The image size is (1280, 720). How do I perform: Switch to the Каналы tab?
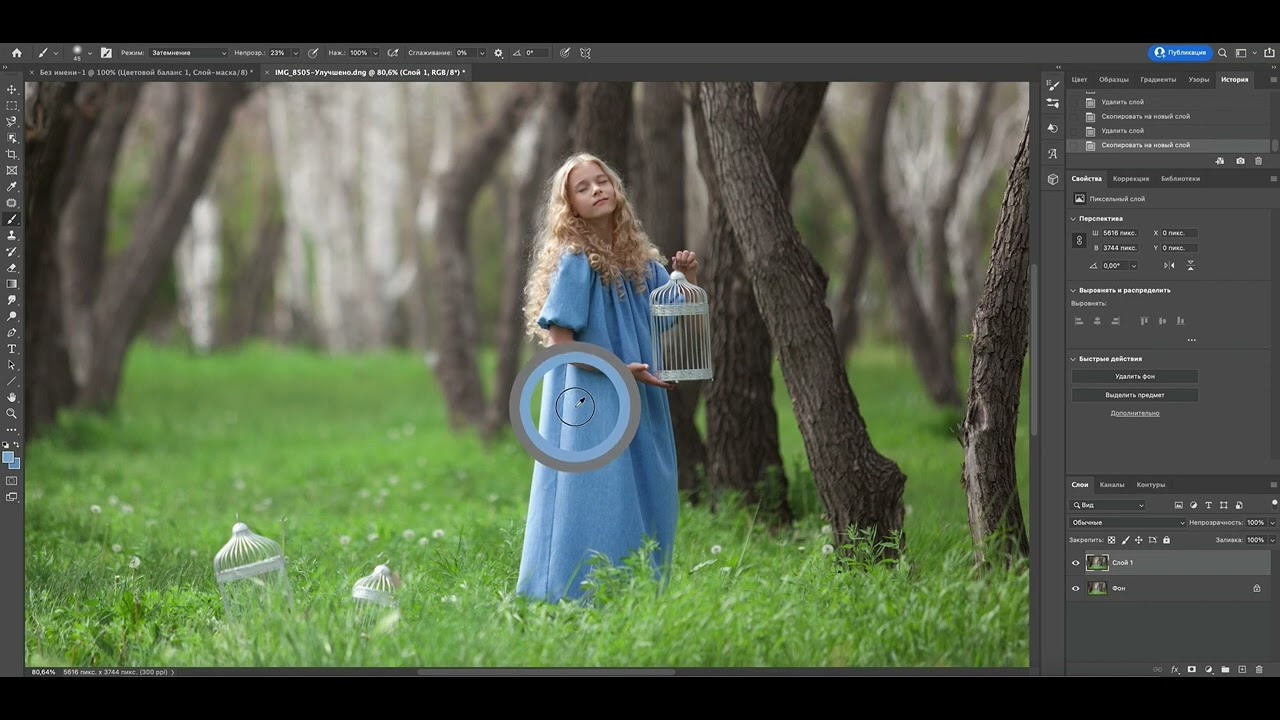click(1112, 485)
